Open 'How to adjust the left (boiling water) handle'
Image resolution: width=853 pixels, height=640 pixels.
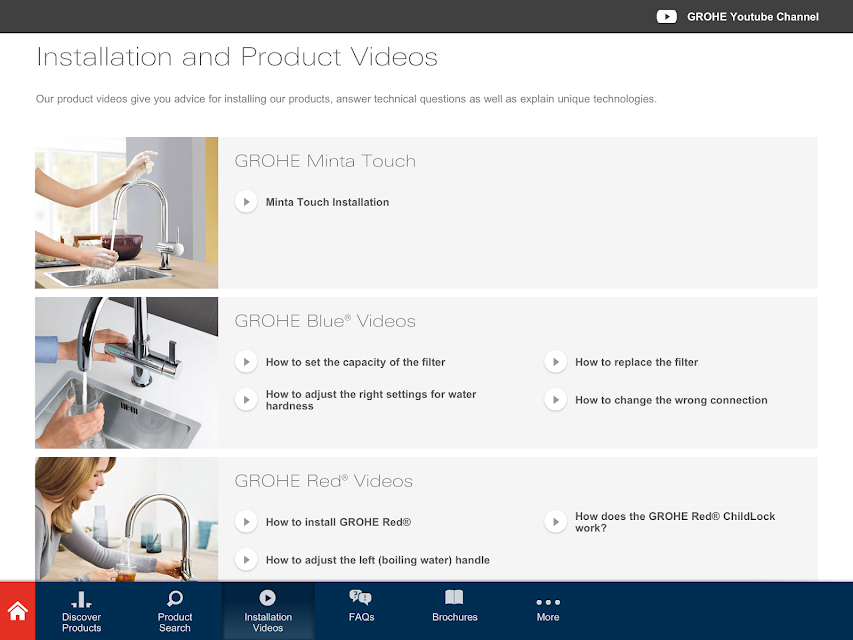coord(378,560)
